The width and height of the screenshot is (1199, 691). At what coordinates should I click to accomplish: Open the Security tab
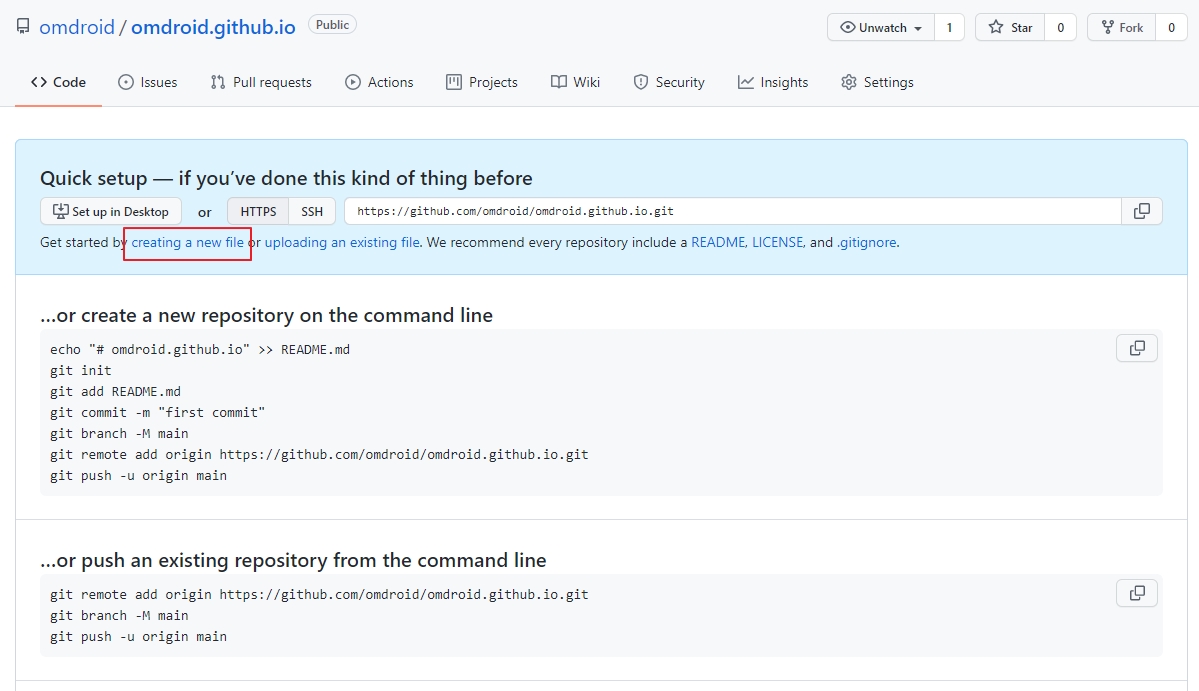[669, 82]
